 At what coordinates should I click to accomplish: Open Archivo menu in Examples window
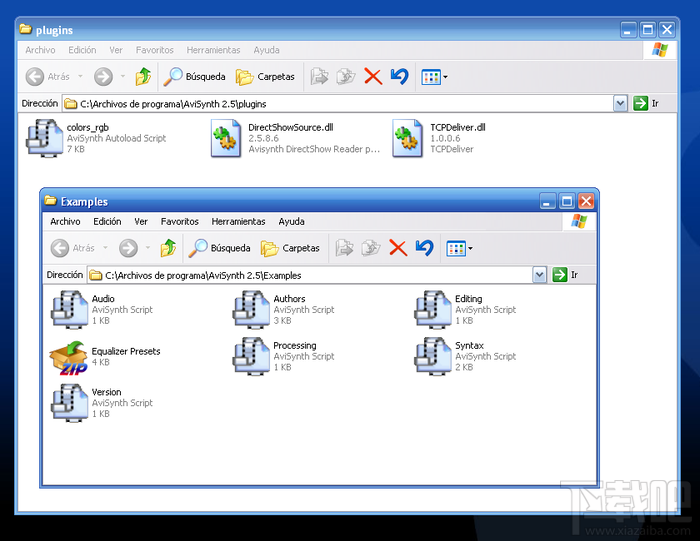coord(65,221)
